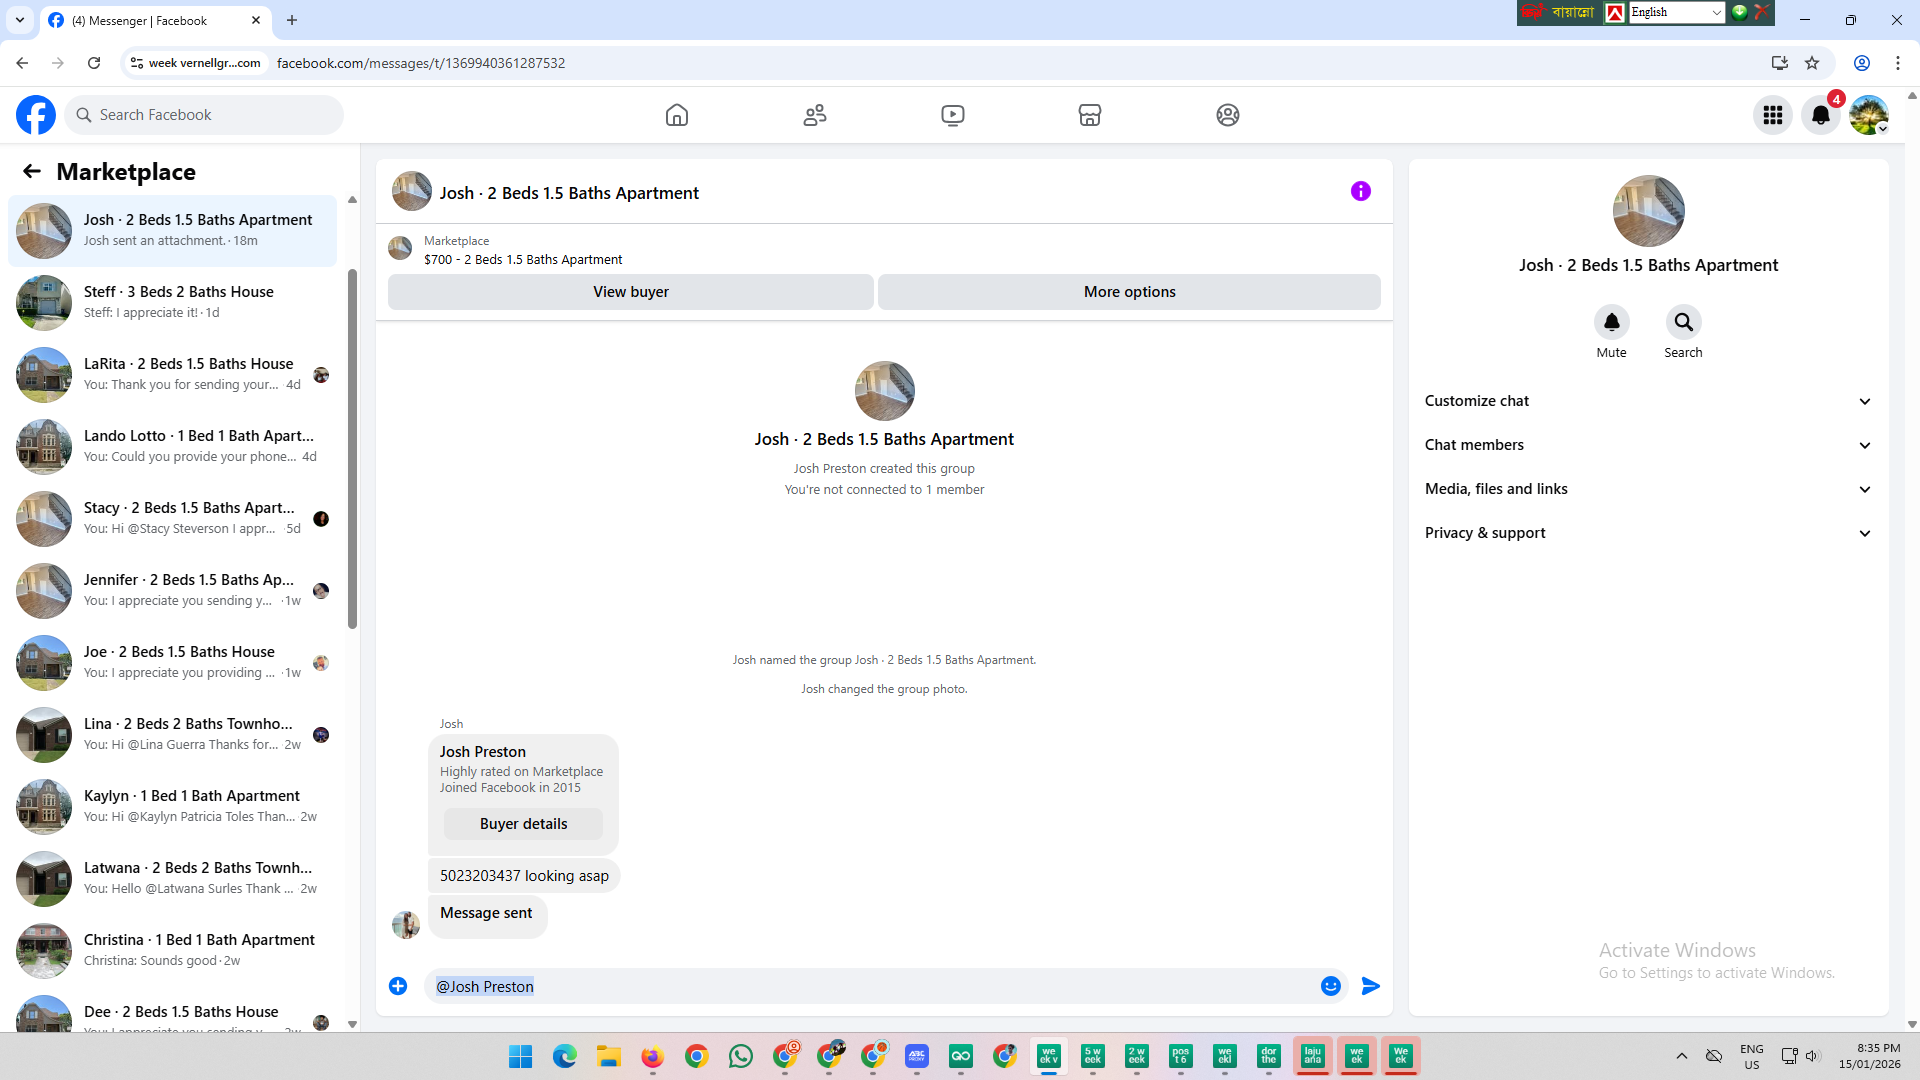Screen dimensions: 1920x1080
Task: Click the send message arrow
Action: click(1371, 986)
